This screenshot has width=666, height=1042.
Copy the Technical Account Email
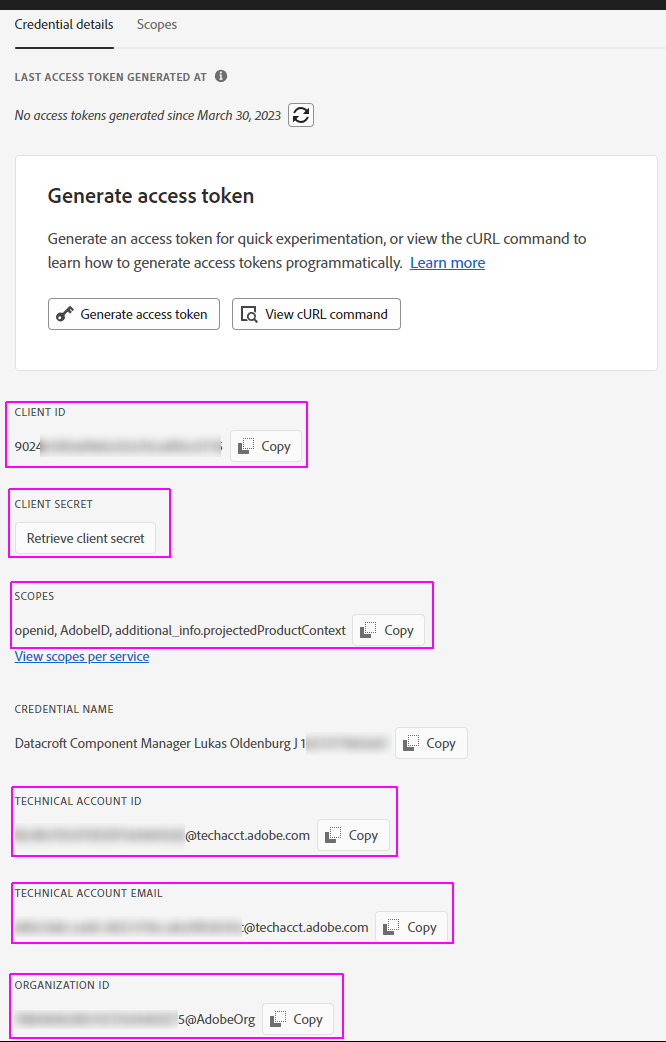coord(411,927)
